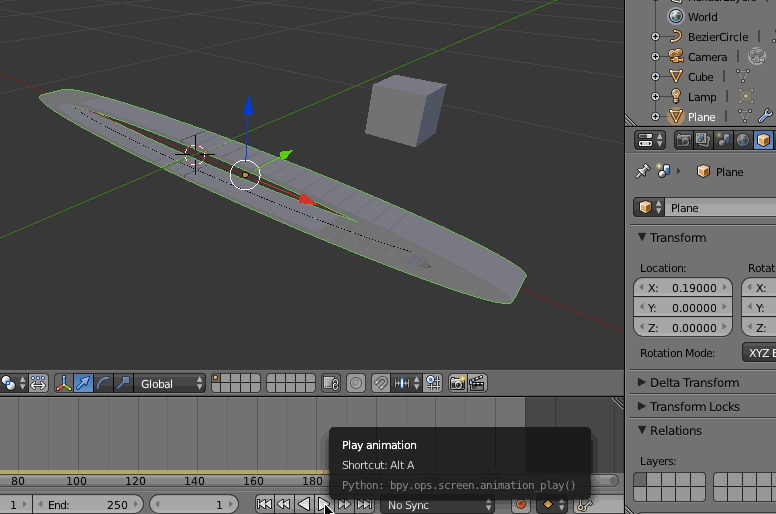Jump to the previous keyframe

tap(284, 505)
